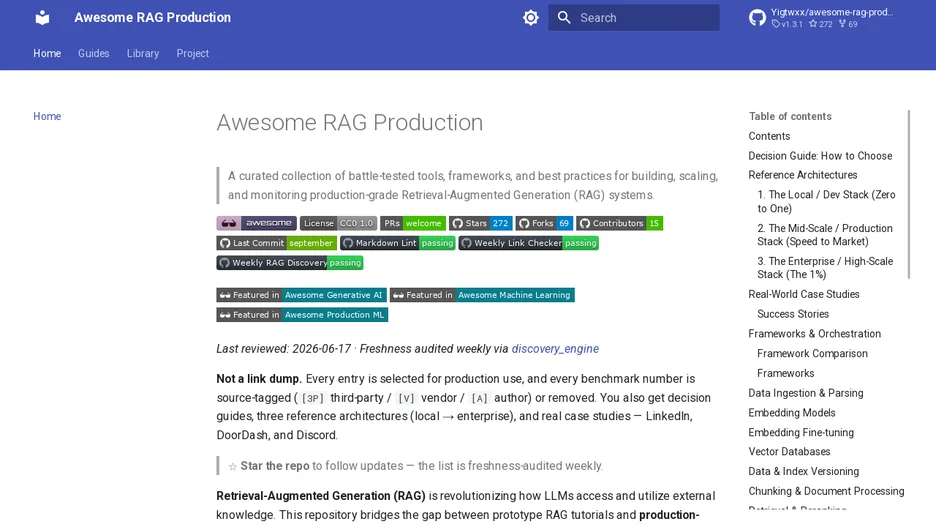936x527 pixels.
Task: Open the discovery_engine link
Action: 555,349
